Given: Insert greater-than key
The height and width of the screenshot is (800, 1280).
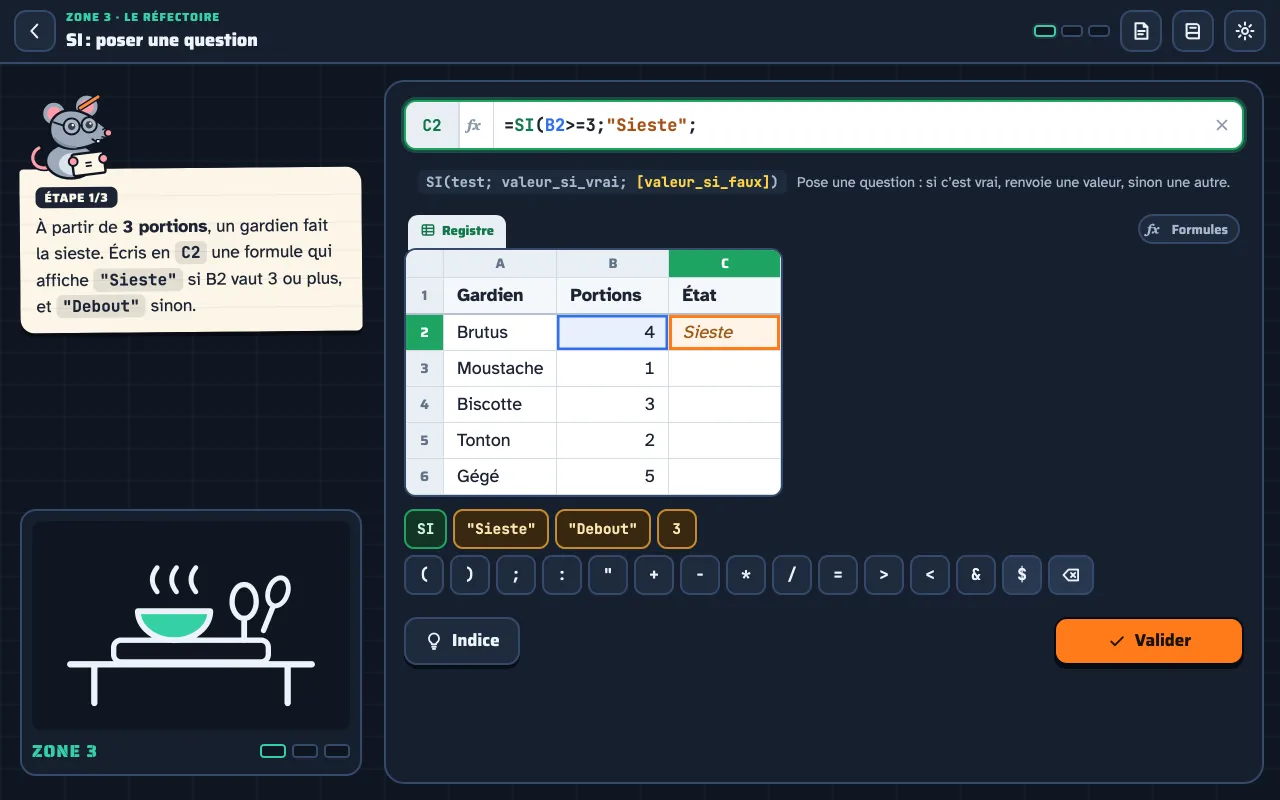Looking at the screenshot, I should [884, 575].
